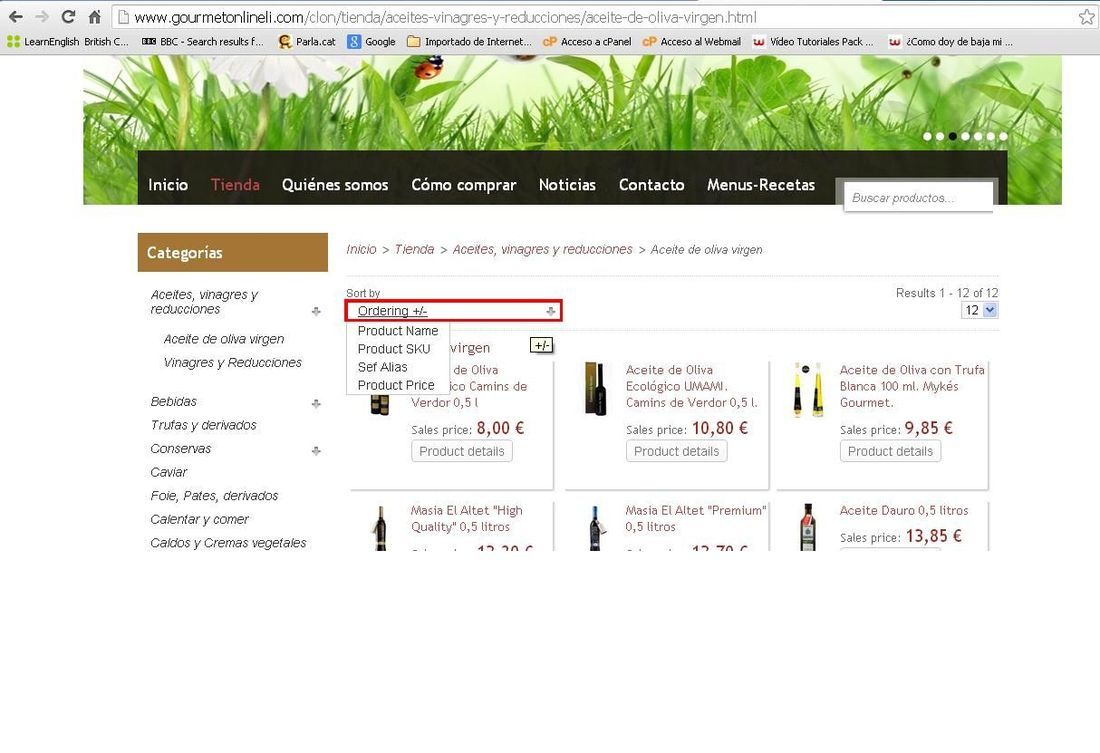Image resolution: width=1100 pixels, height=753 pixels.
Task: Open the Caviar category
Action: (168, 472)
